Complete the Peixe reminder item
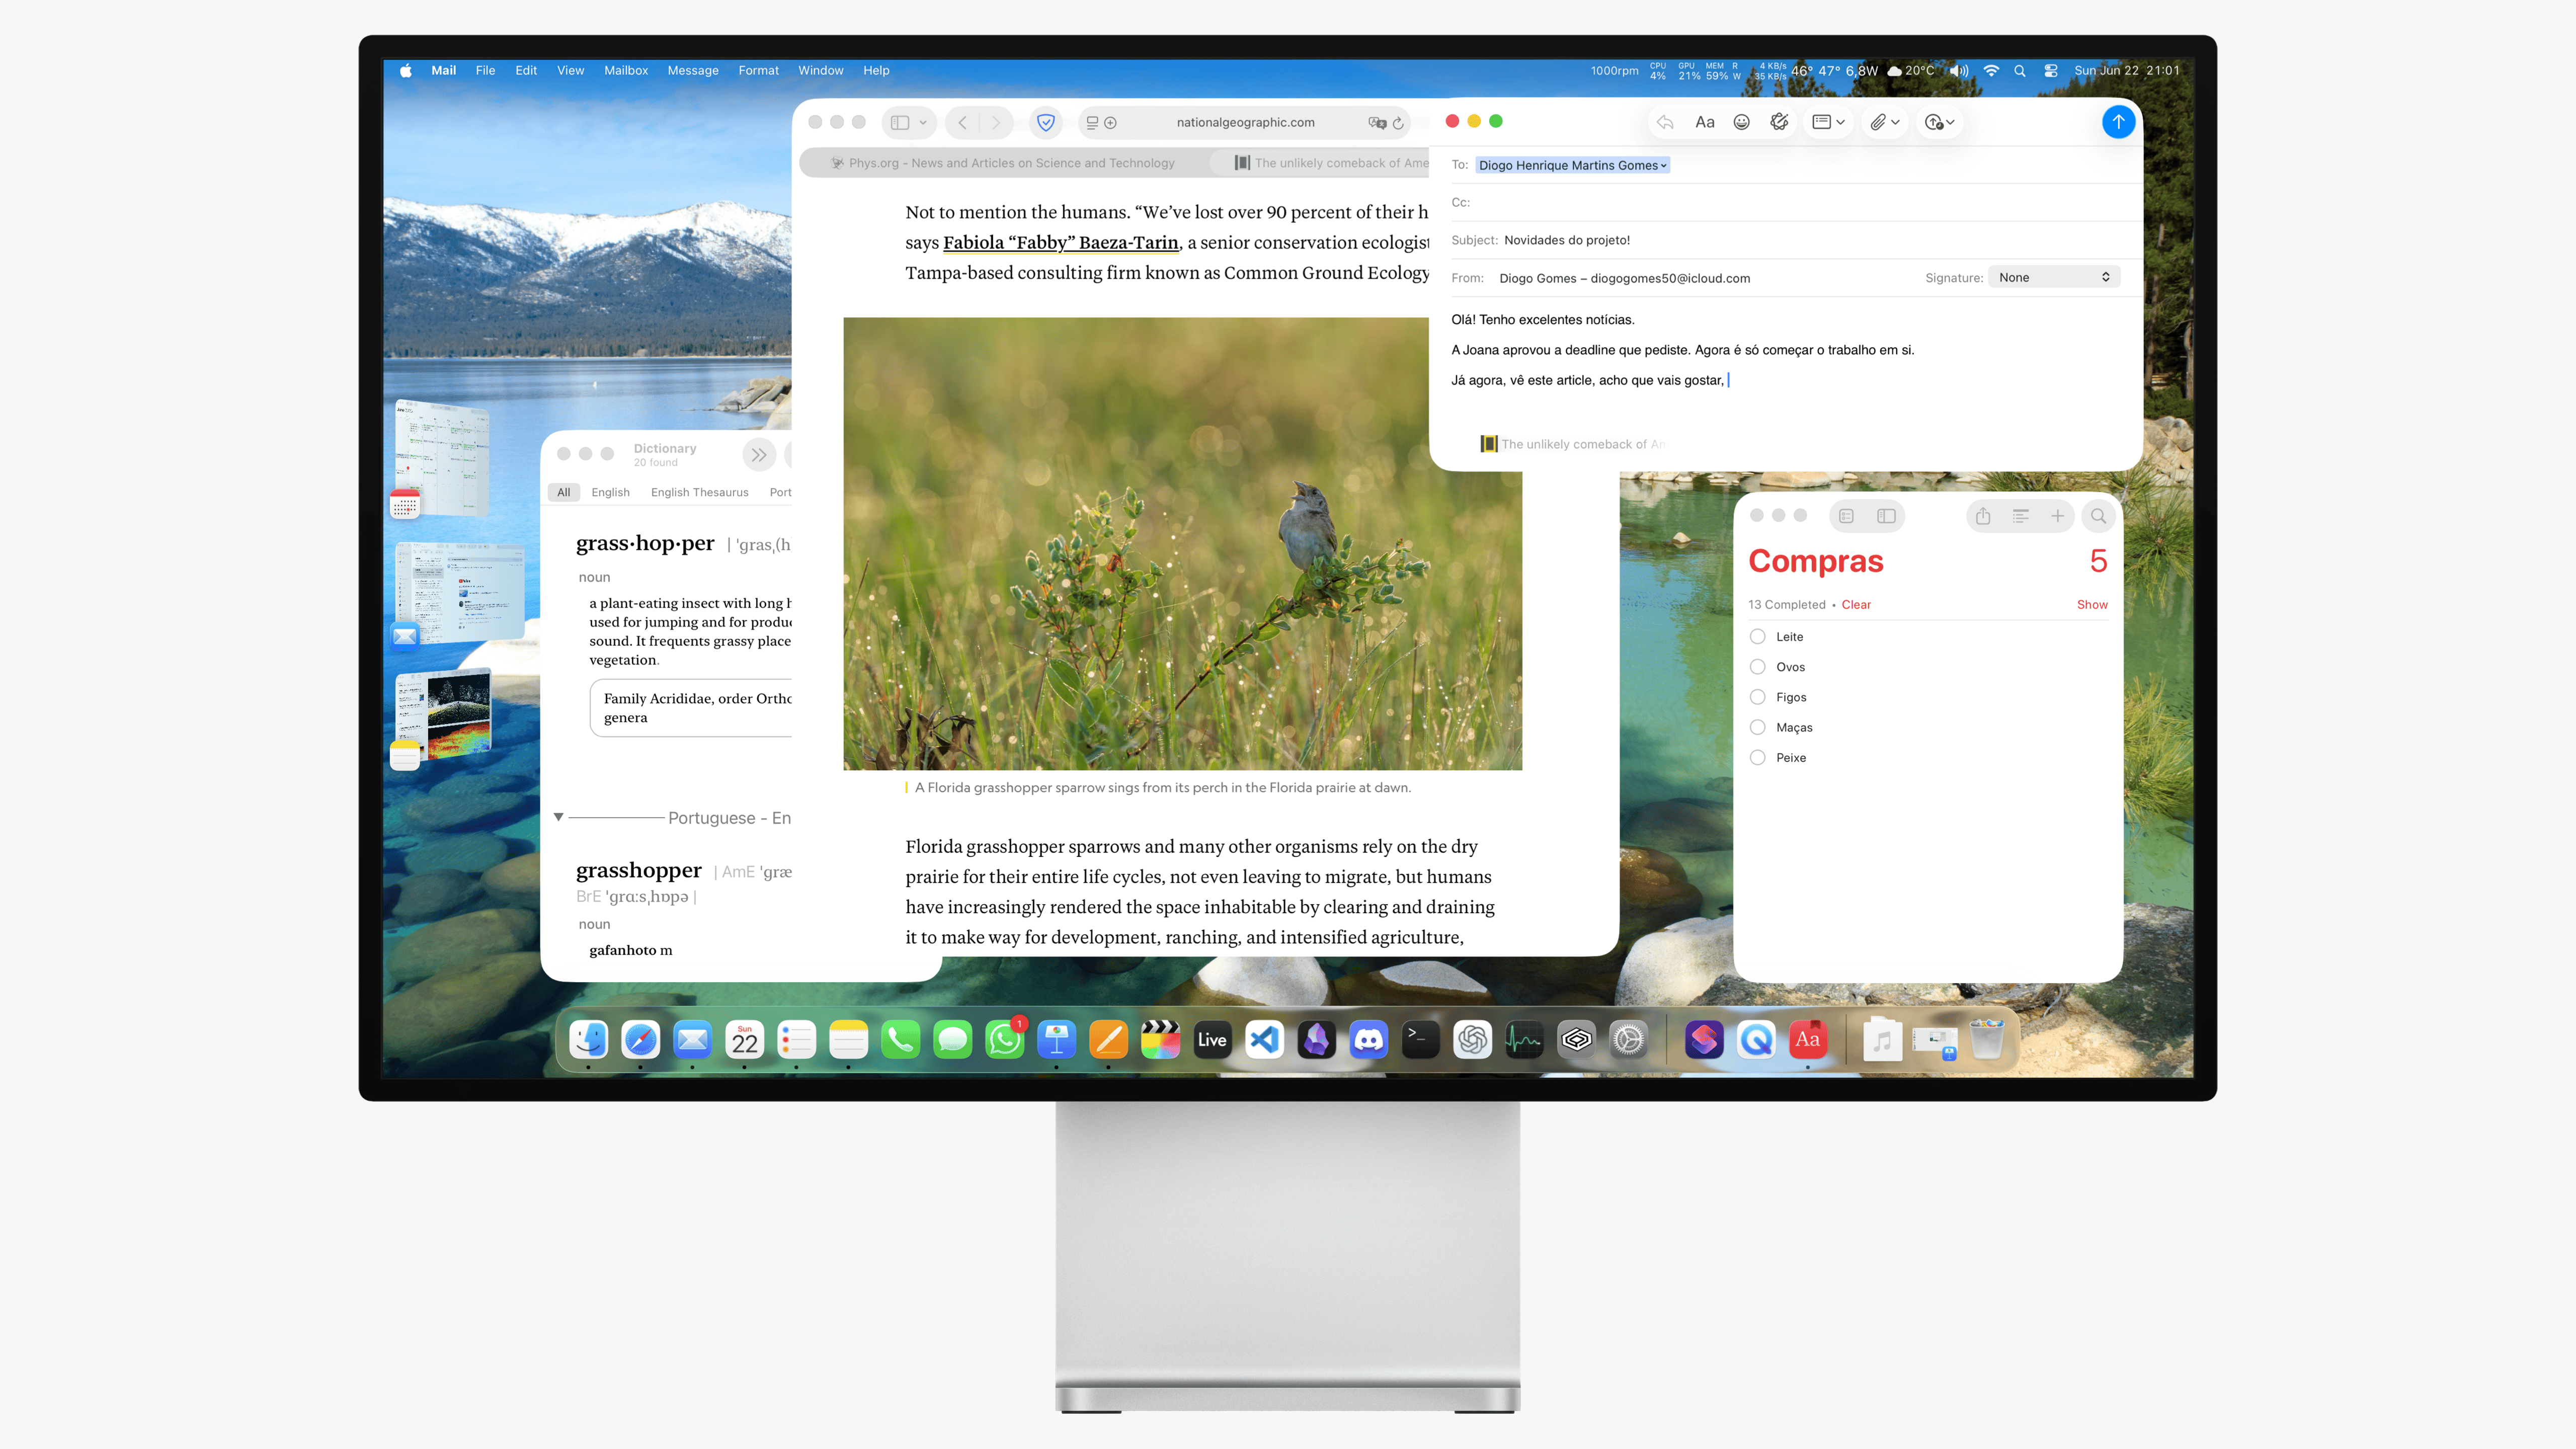 (x=1757, y=758)
